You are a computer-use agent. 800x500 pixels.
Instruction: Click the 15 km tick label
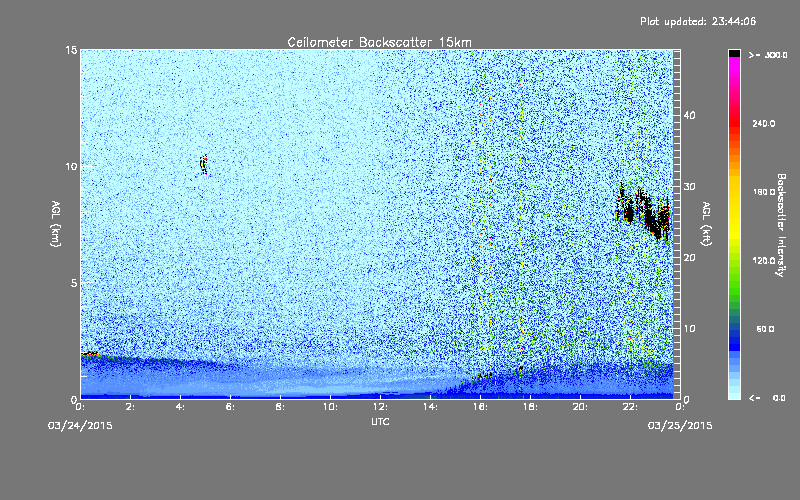(71, 50)
